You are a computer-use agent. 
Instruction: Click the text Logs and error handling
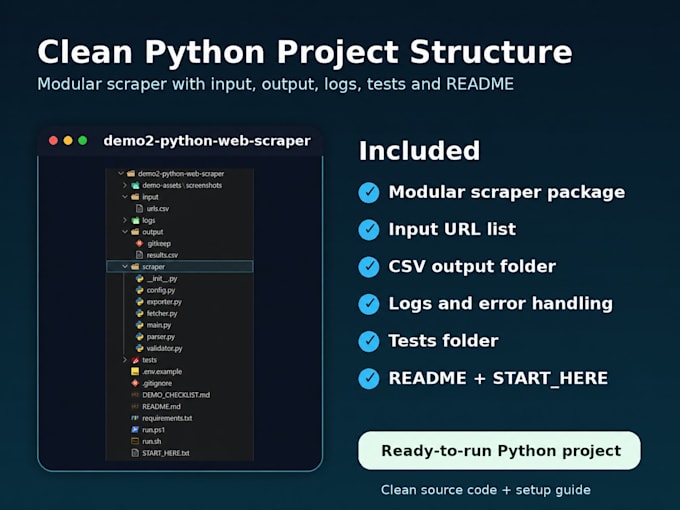500,304
